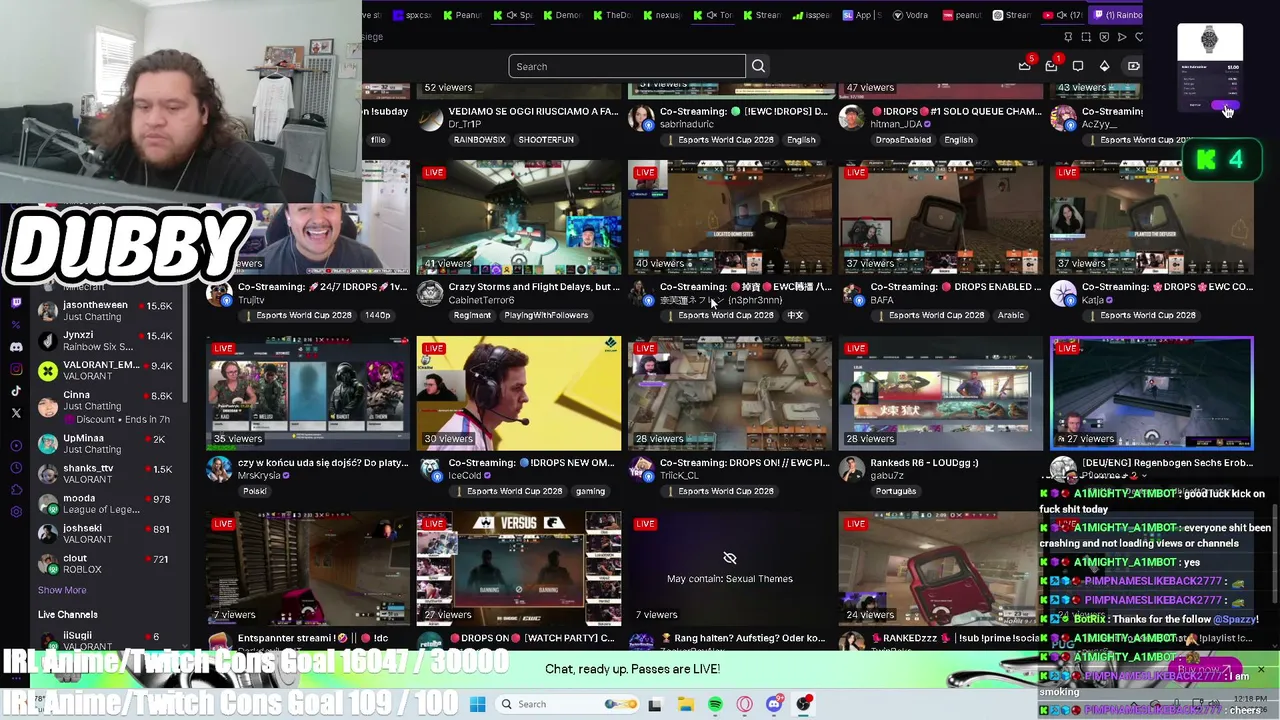Click the Get Bits diamond icon
1280x720 pixels.
click(x=1104, y=66)
